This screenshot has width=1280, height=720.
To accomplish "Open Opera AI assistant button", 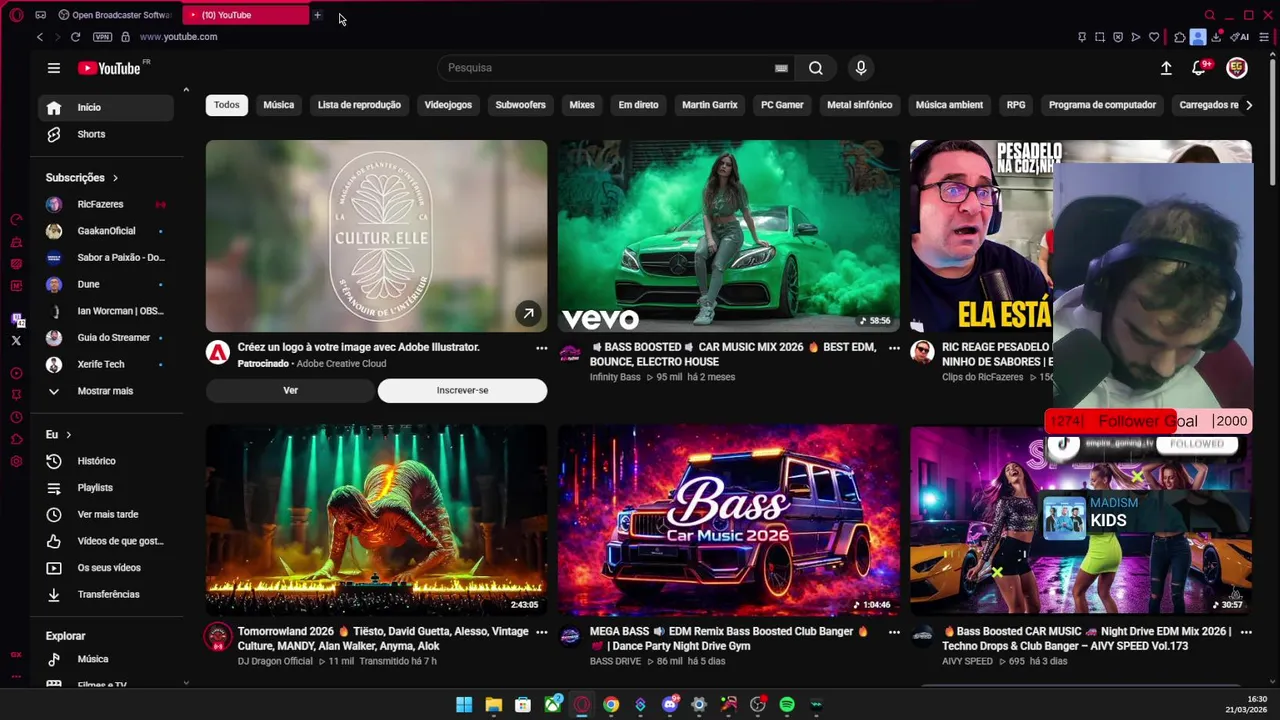I will 1240,37.
